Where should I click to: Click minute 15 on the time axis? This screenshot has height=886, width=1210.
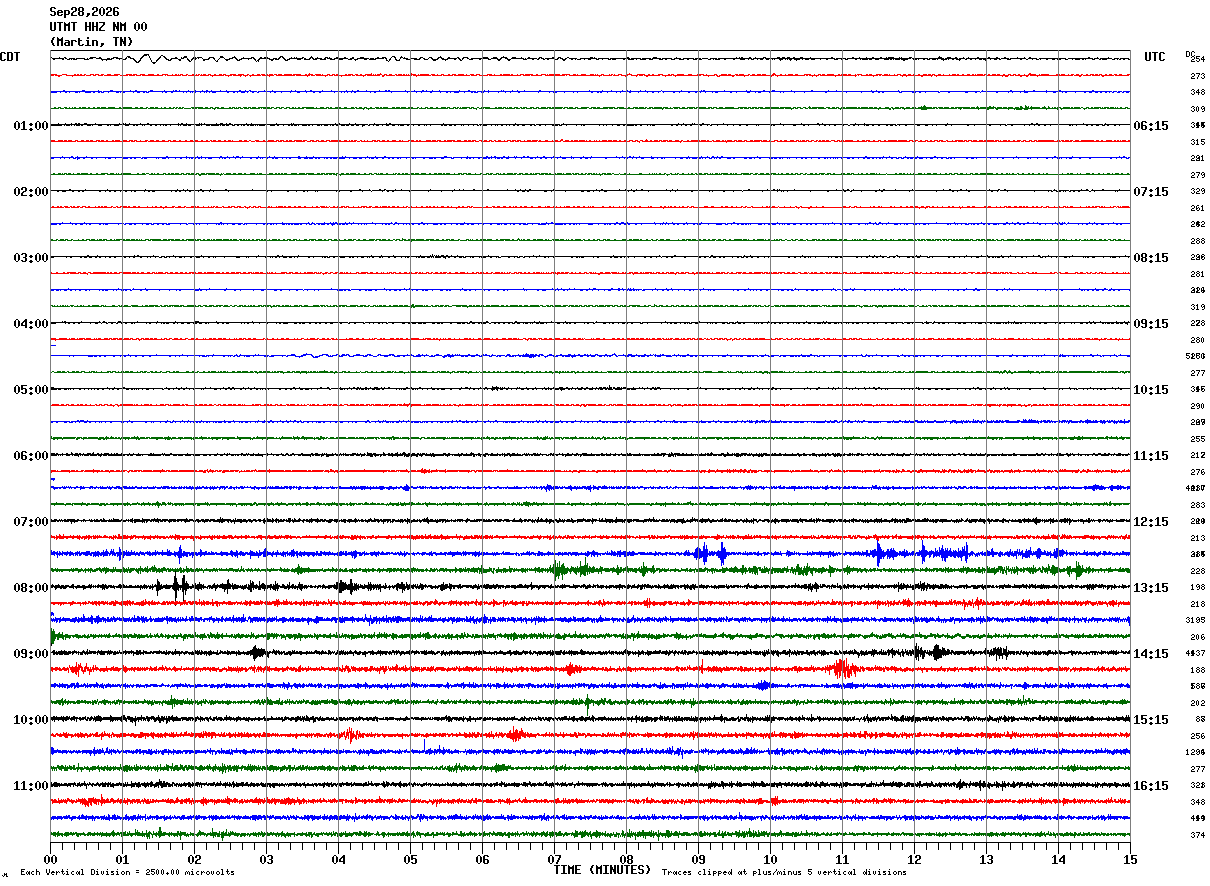pos(1130,859)
